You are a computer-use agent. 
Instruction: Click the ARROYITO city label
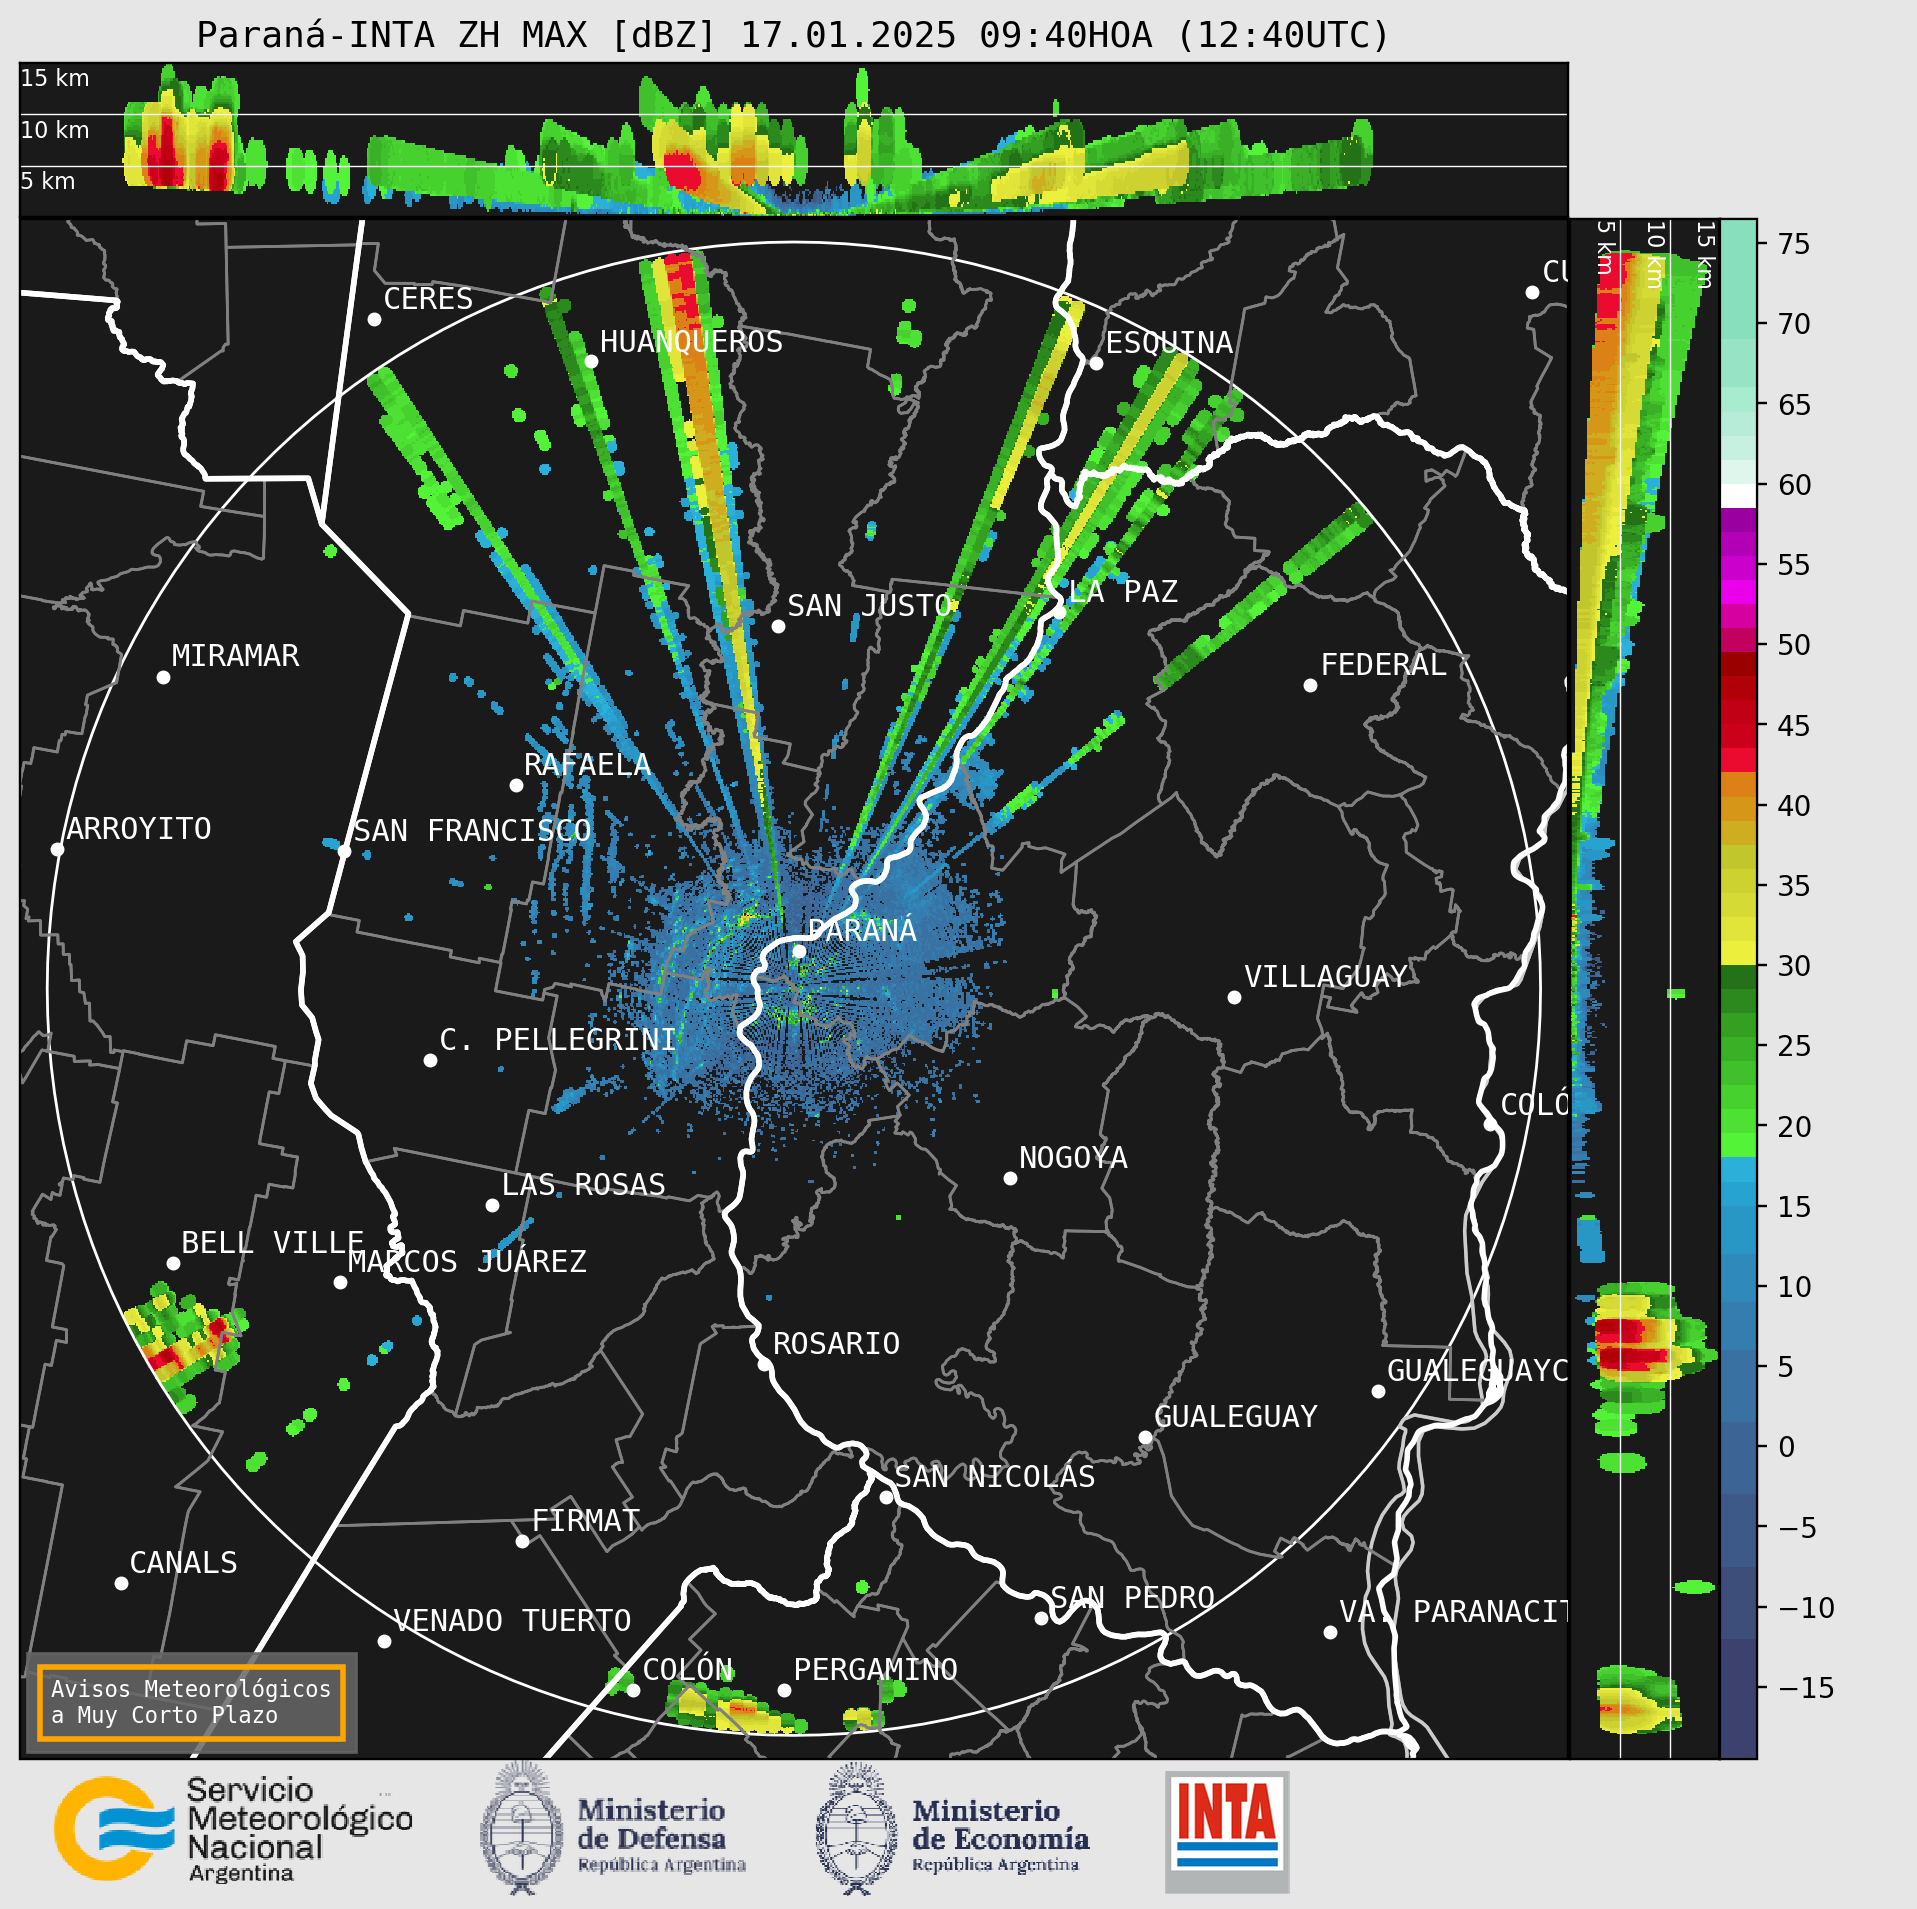pos(139,828)
